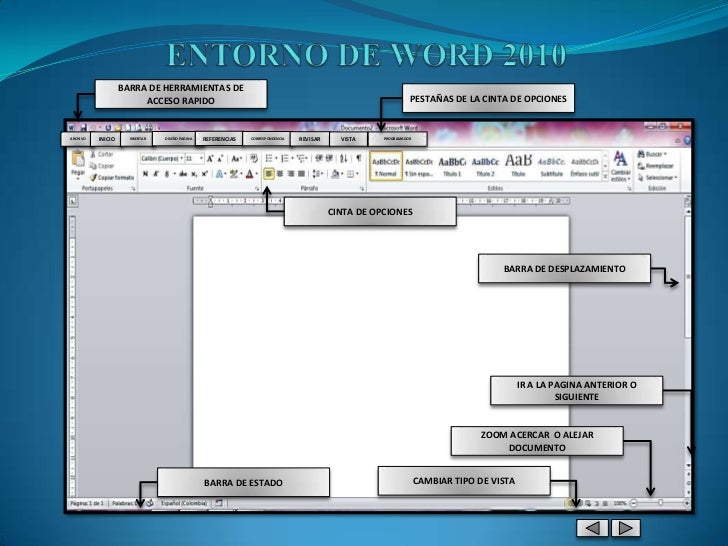The height and width of the screenshot is (546, 728).
Task: Click the decrease indent icon
Action: coord(319,159)
